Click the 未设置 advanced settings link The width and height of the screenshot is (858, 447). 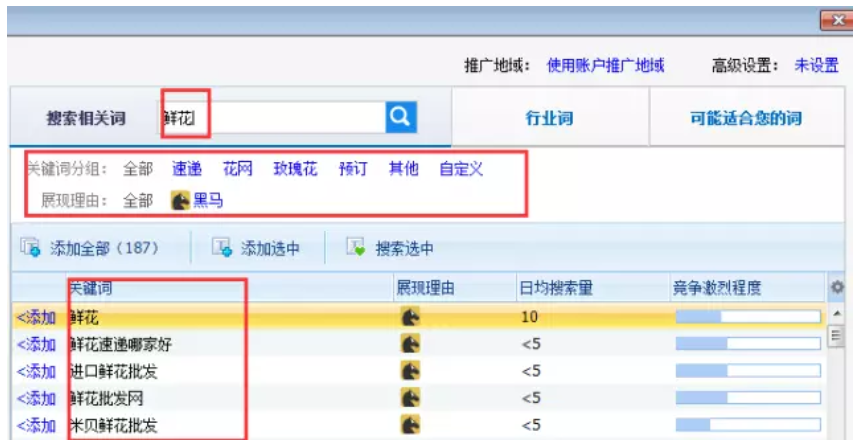coord(816,65)
